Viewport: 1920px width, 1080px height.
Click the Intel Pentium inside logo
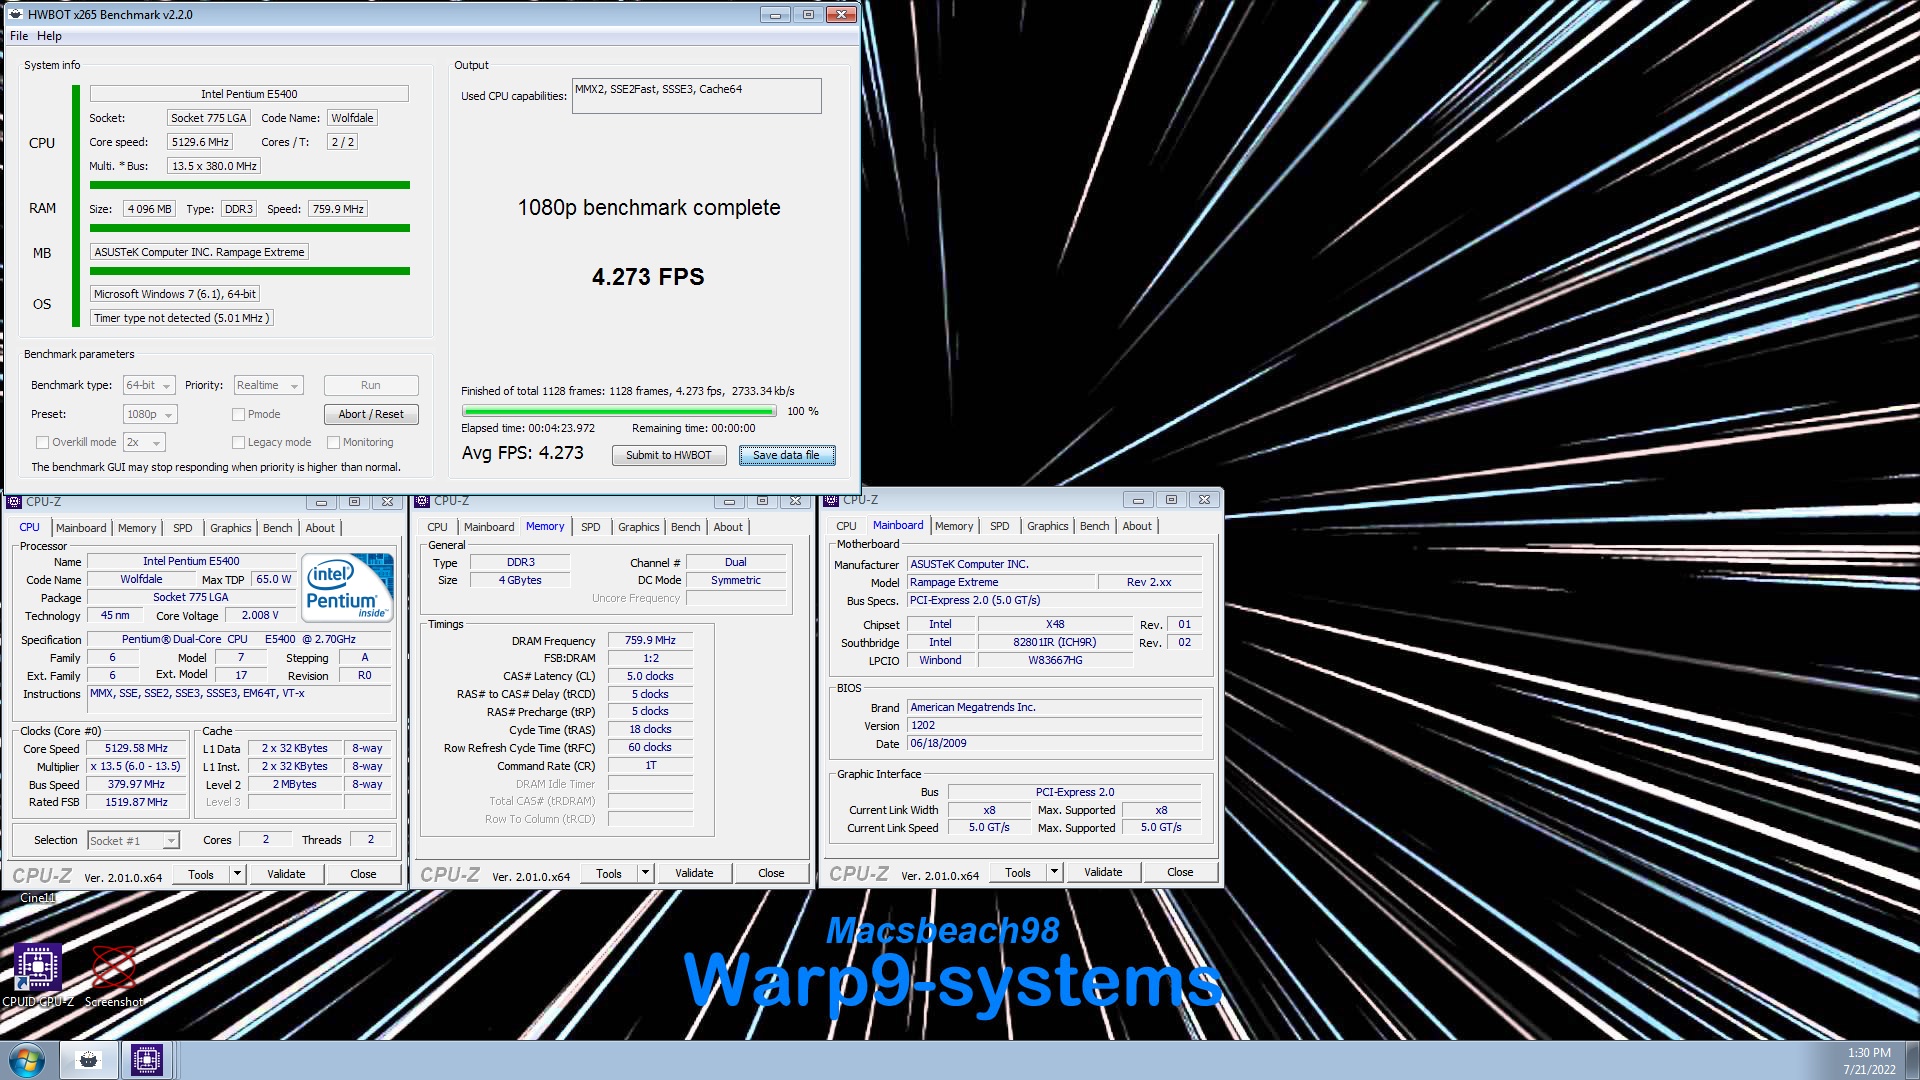[x=347, y=588]
